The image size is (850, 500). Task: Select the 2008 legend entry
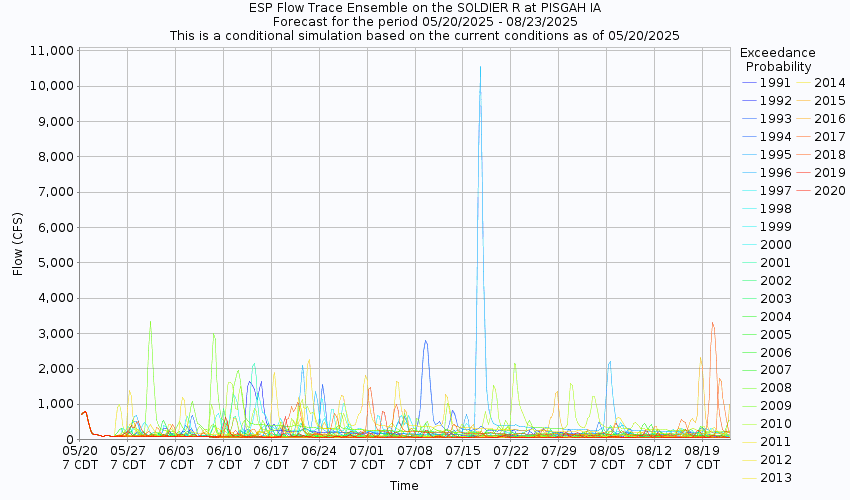pyautogui.click(x=767, y=388)
